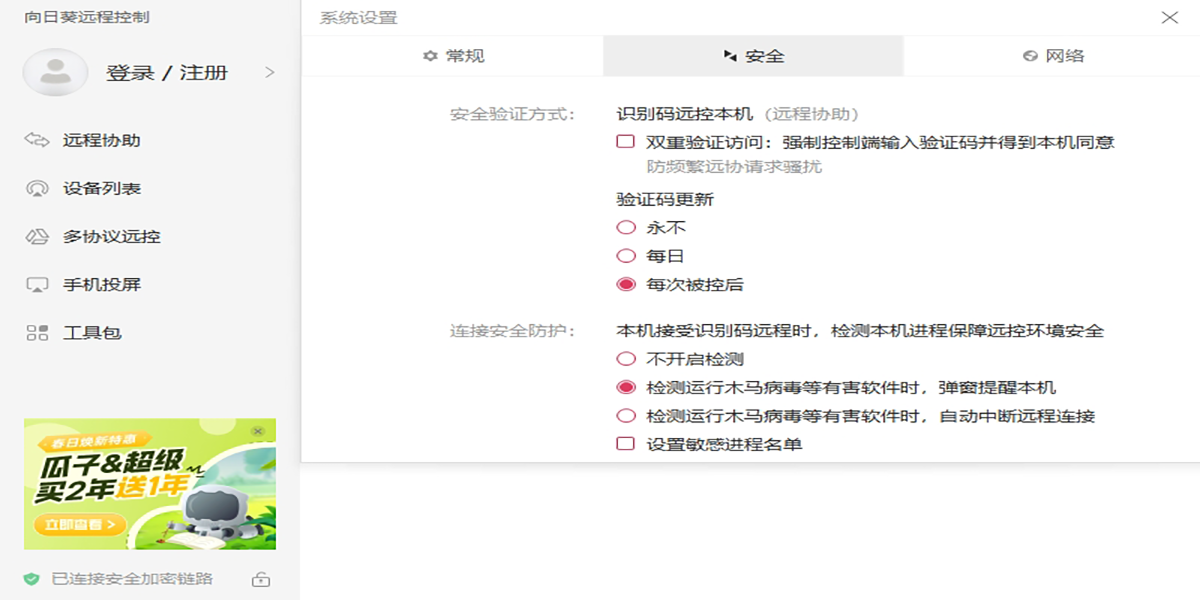The height and width of the screenshot is (600, 1200).
Task: Open Phone Screen Mirroring (手机投屏) icon
Action: (x=37, y=284)
